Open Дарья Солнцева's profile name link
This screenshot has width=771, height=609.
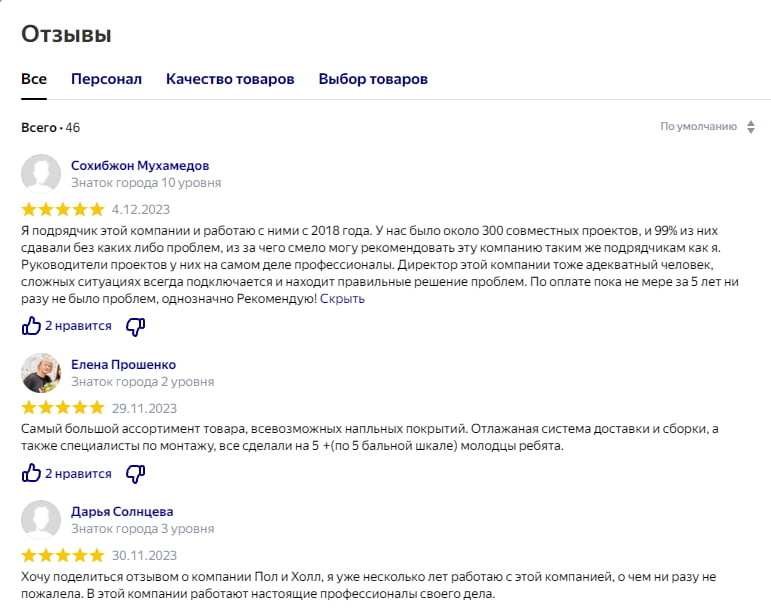pyautogui.click(x=122, y=511)
